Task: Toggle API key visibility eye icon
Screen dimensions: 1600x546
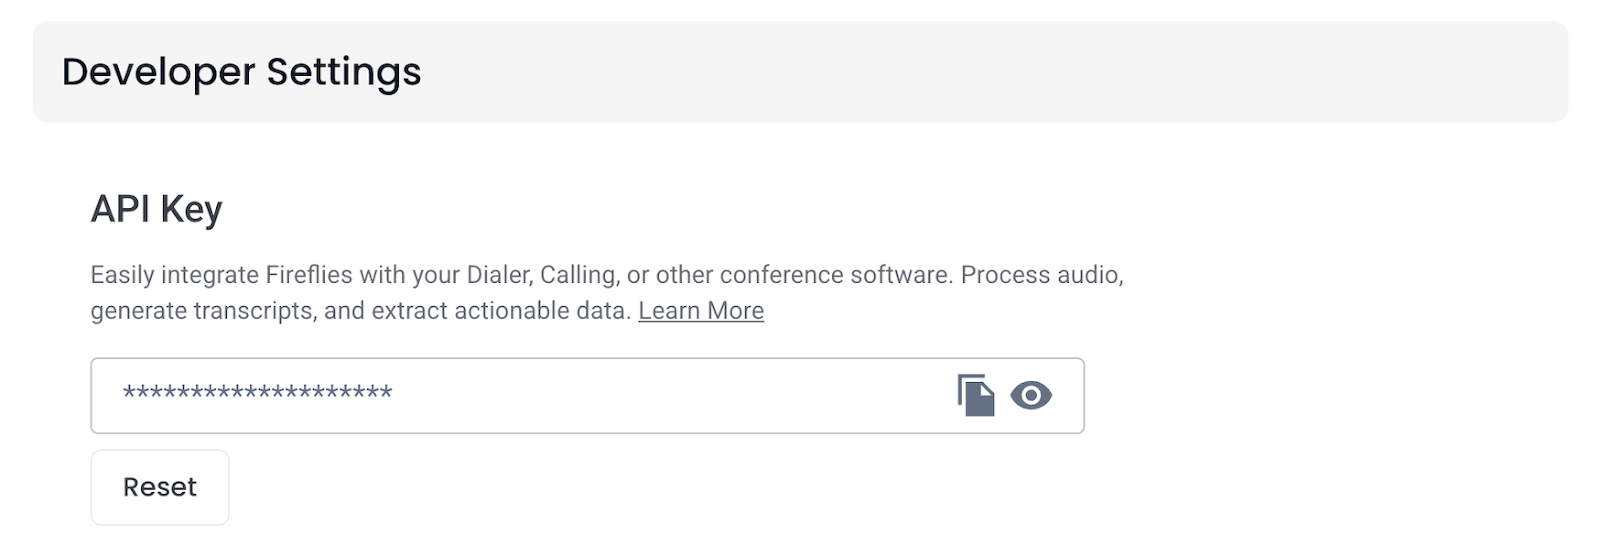Action: pyautogui.click(x=1031, y=395)
